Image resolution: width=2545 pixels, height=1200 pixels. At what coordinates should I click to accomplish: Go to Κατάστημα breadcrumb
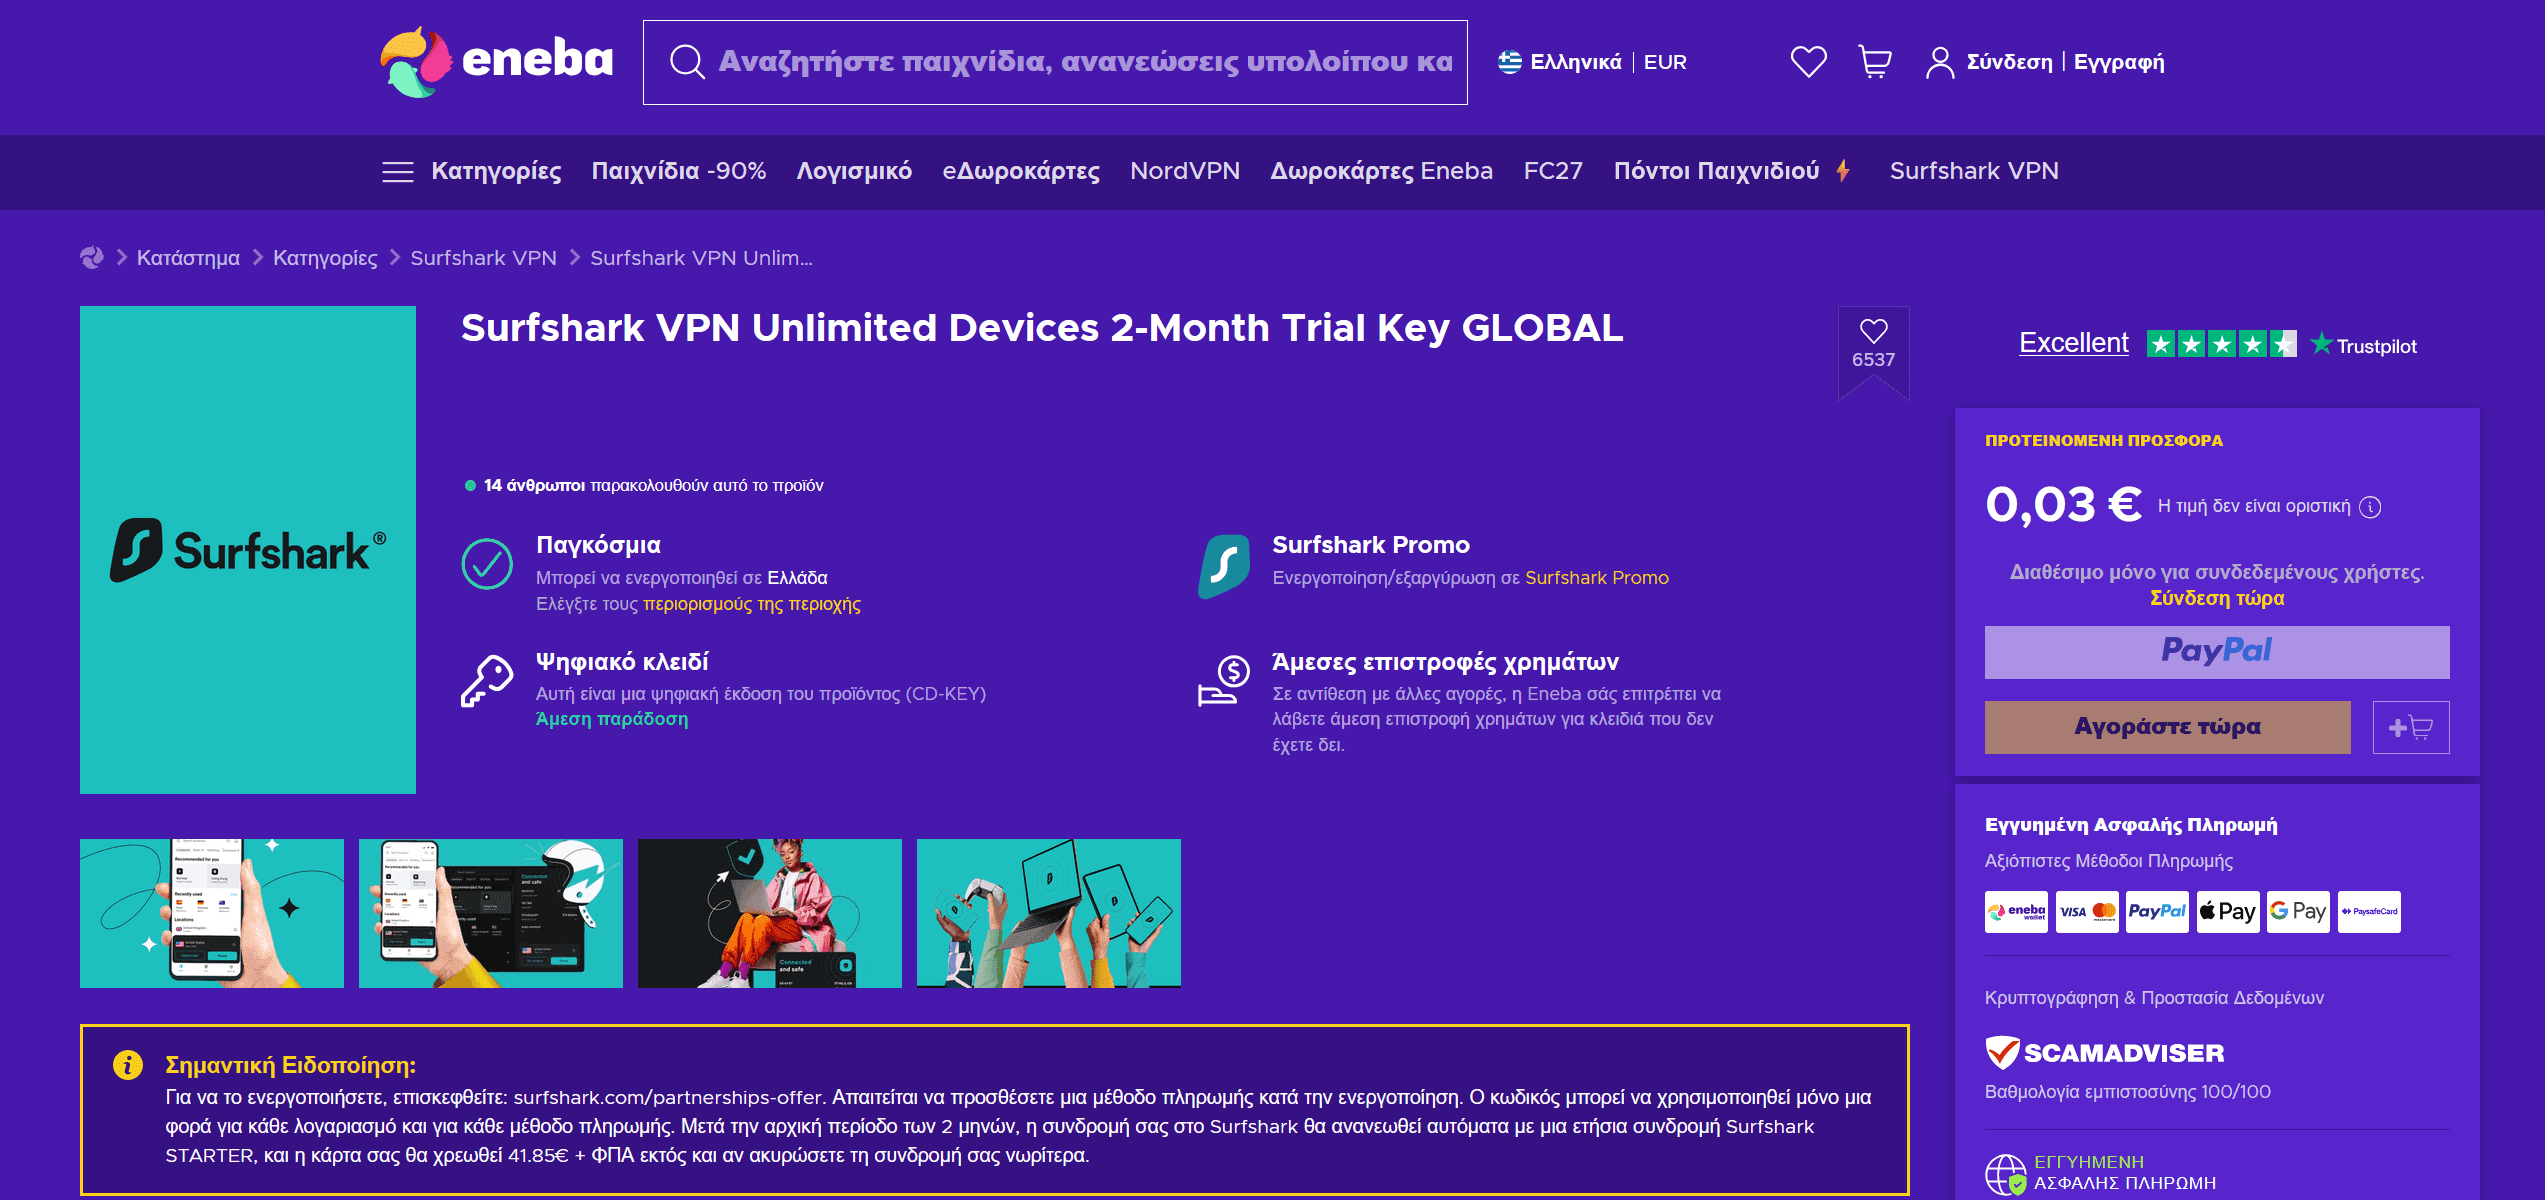pyautogui.click(x=188, y=258)
